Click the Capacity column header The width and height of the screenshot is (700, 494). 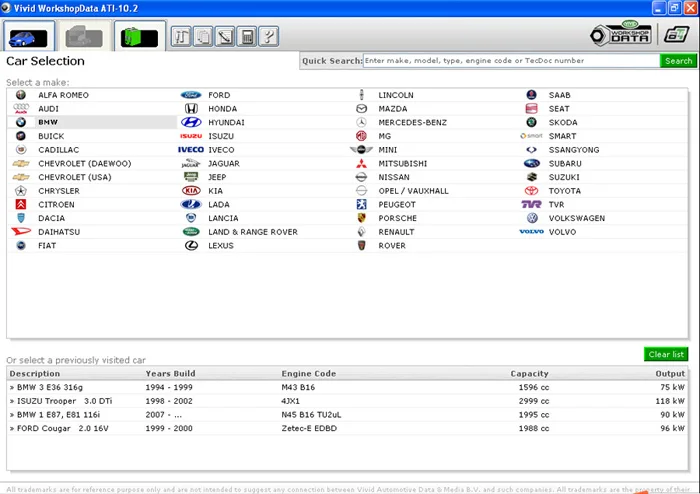coord(529,374)
